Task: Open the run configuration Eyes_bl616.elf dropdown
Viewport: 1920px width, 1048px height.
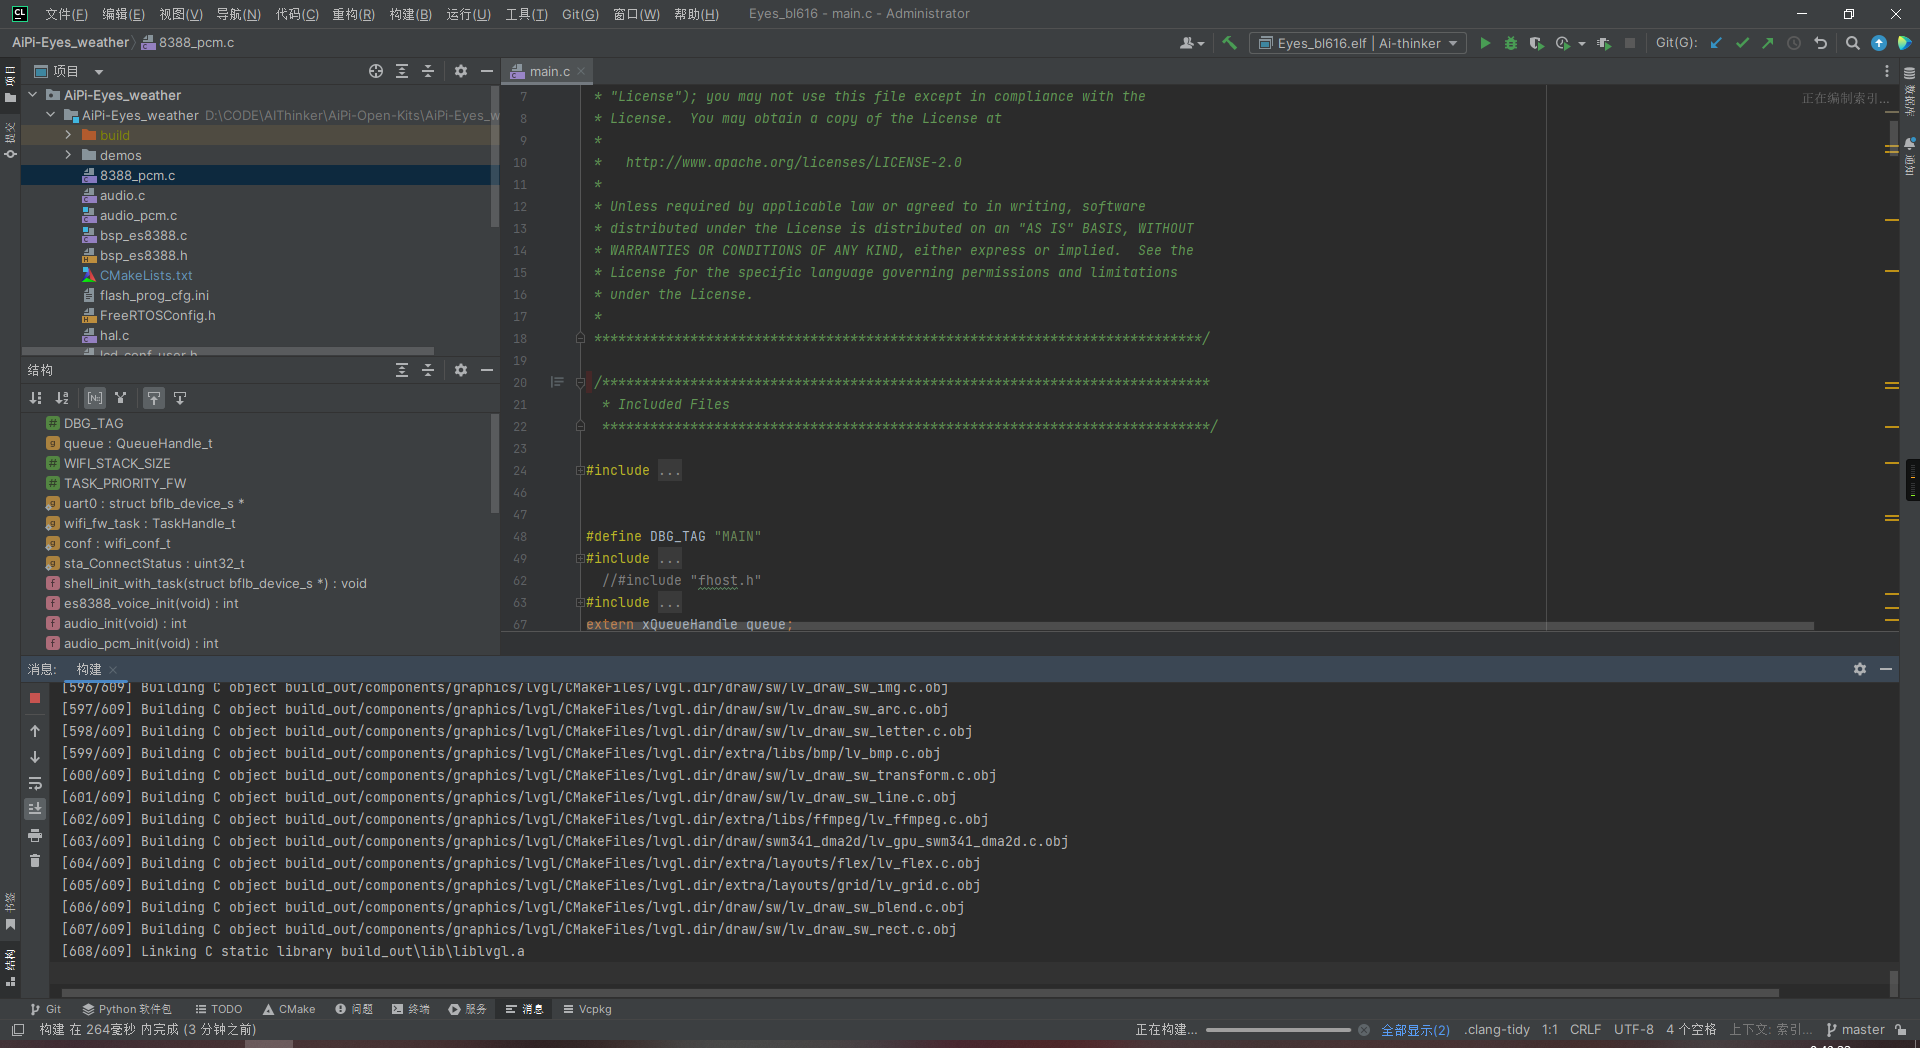Action: pyautogui.click(x=1357, y=43)
